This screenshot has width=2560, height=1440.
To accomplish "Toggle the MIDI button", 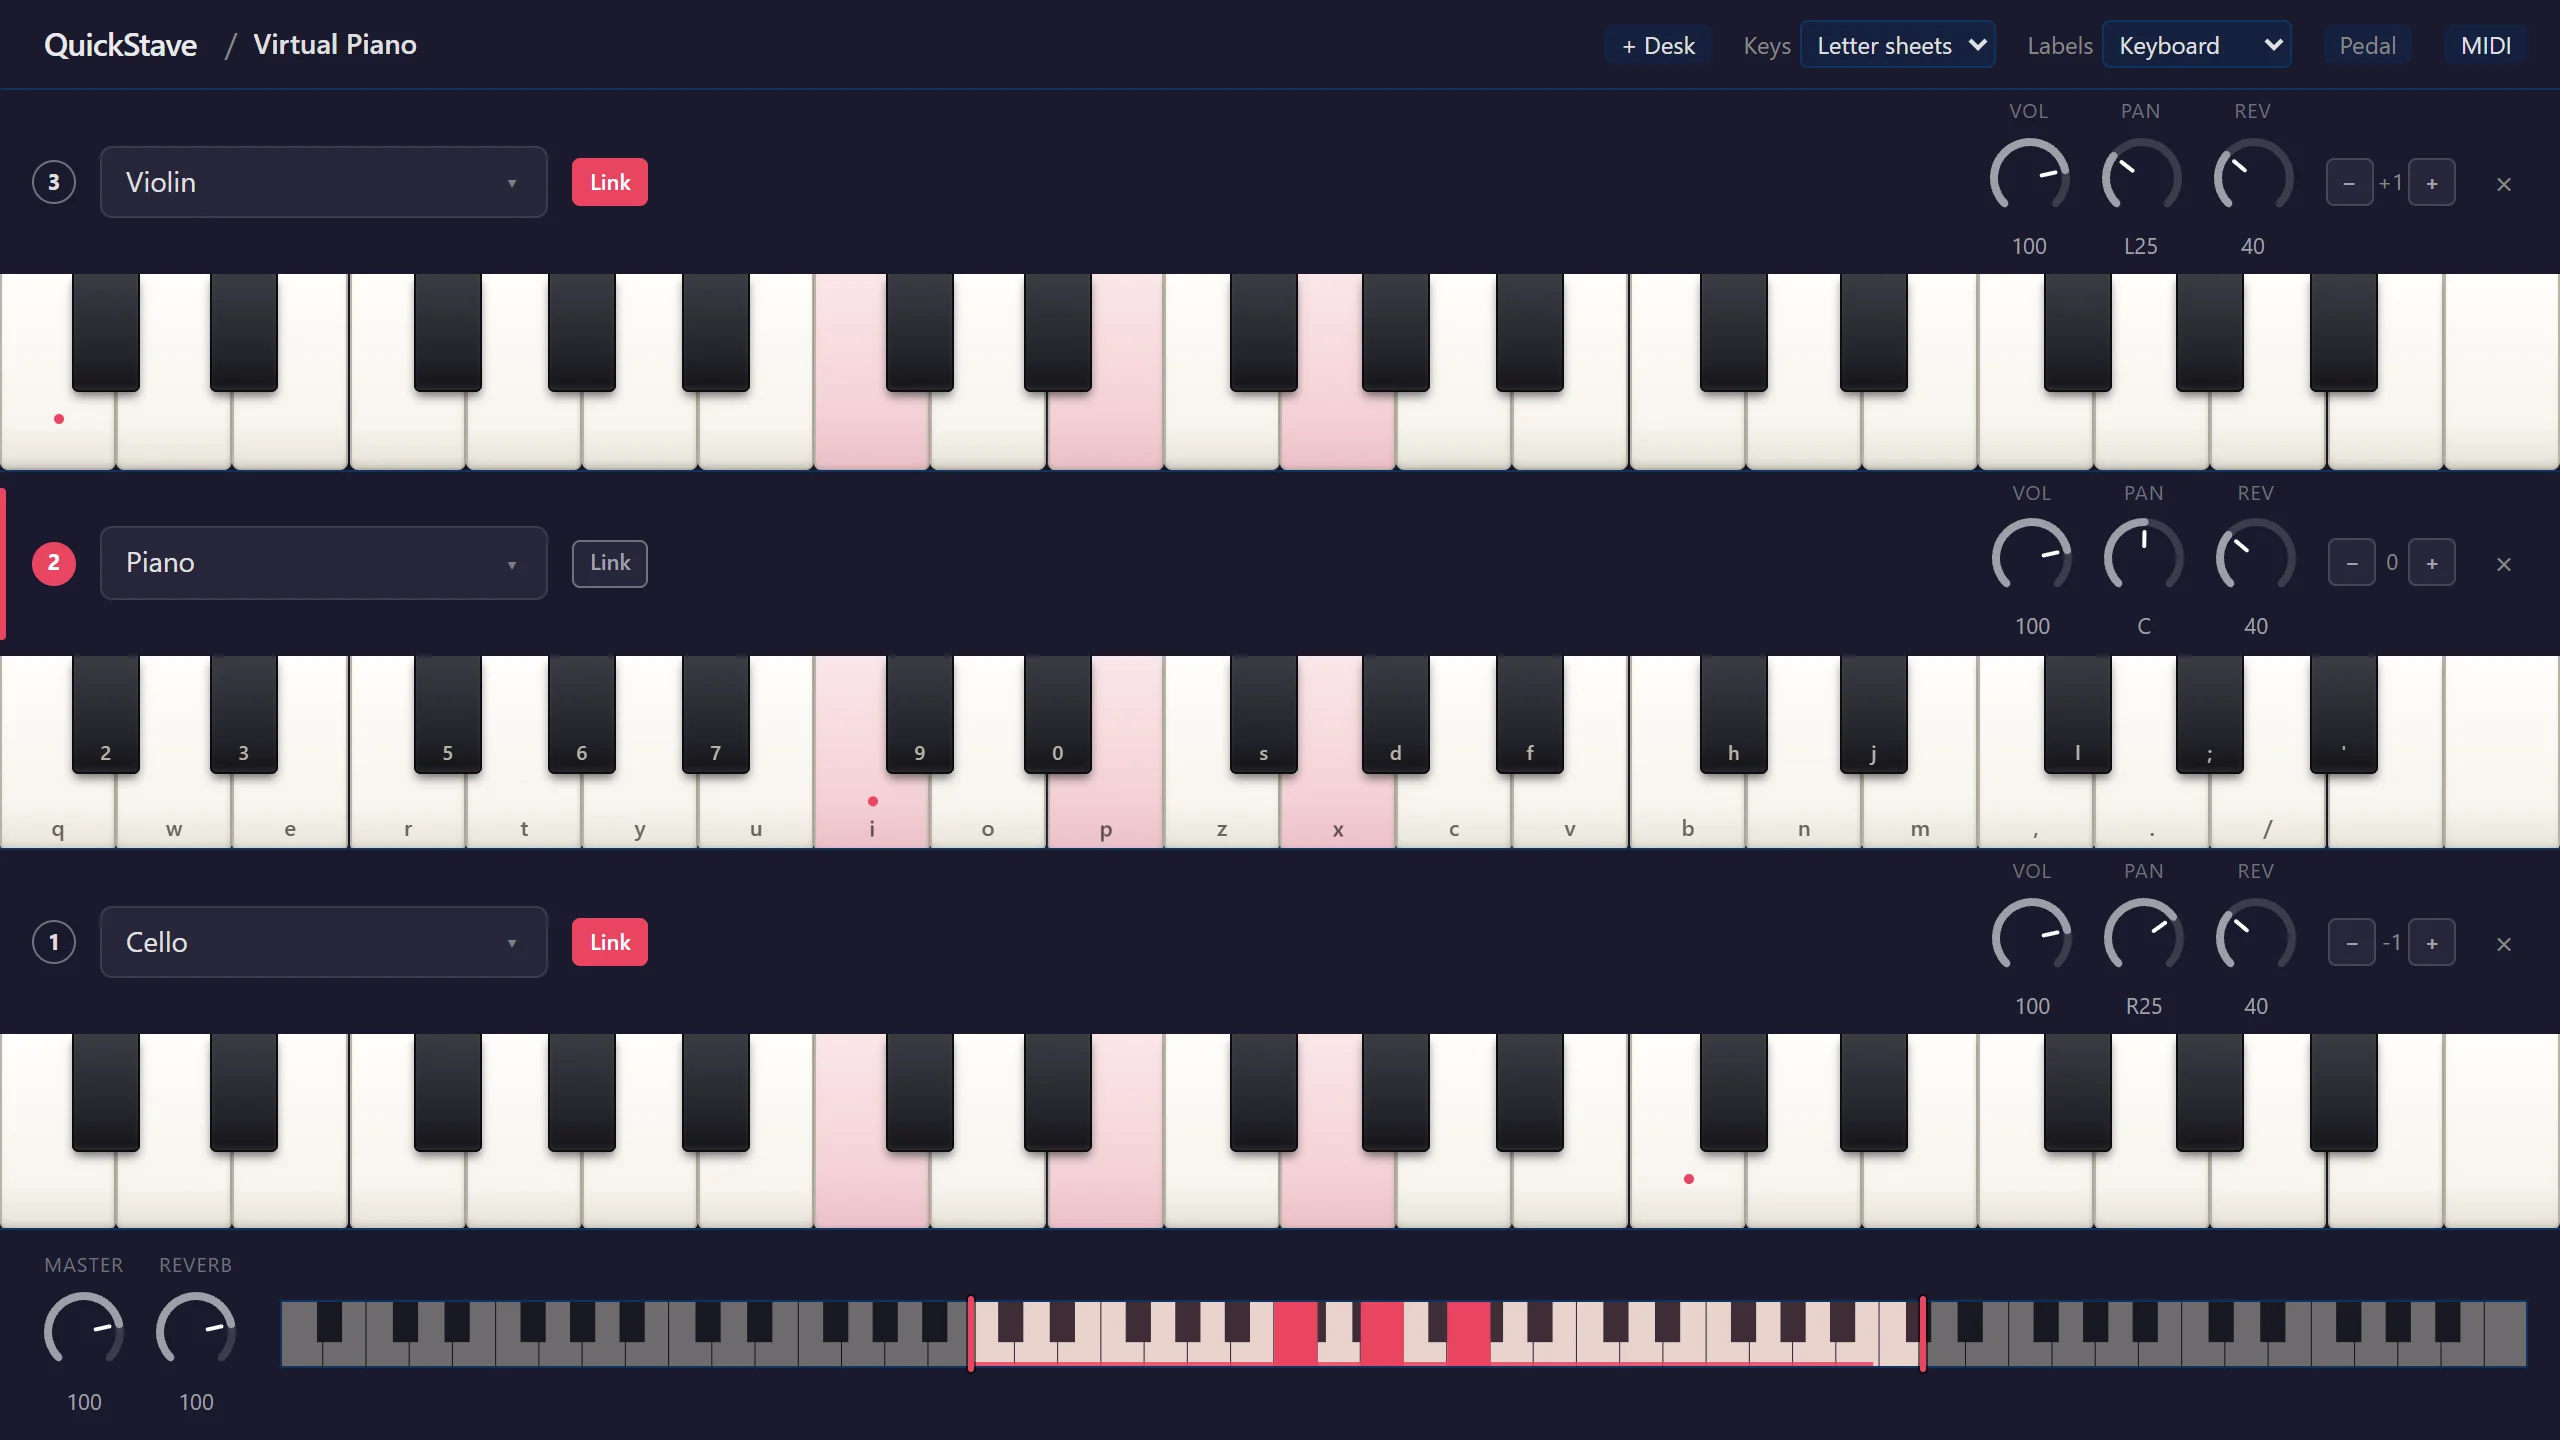I will coord(2486,45).
